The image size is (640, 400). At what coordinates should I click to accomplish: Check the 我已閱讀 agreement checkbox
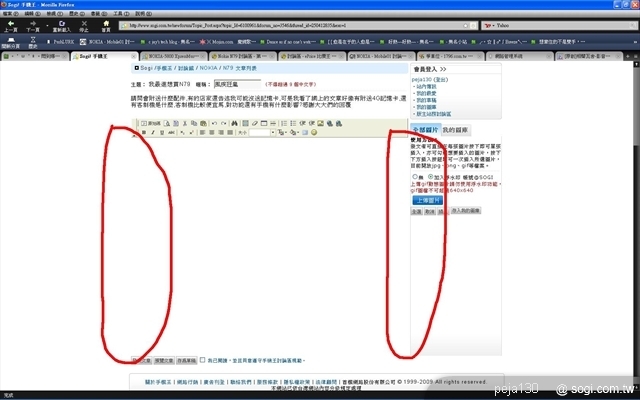tap(200, 358)
